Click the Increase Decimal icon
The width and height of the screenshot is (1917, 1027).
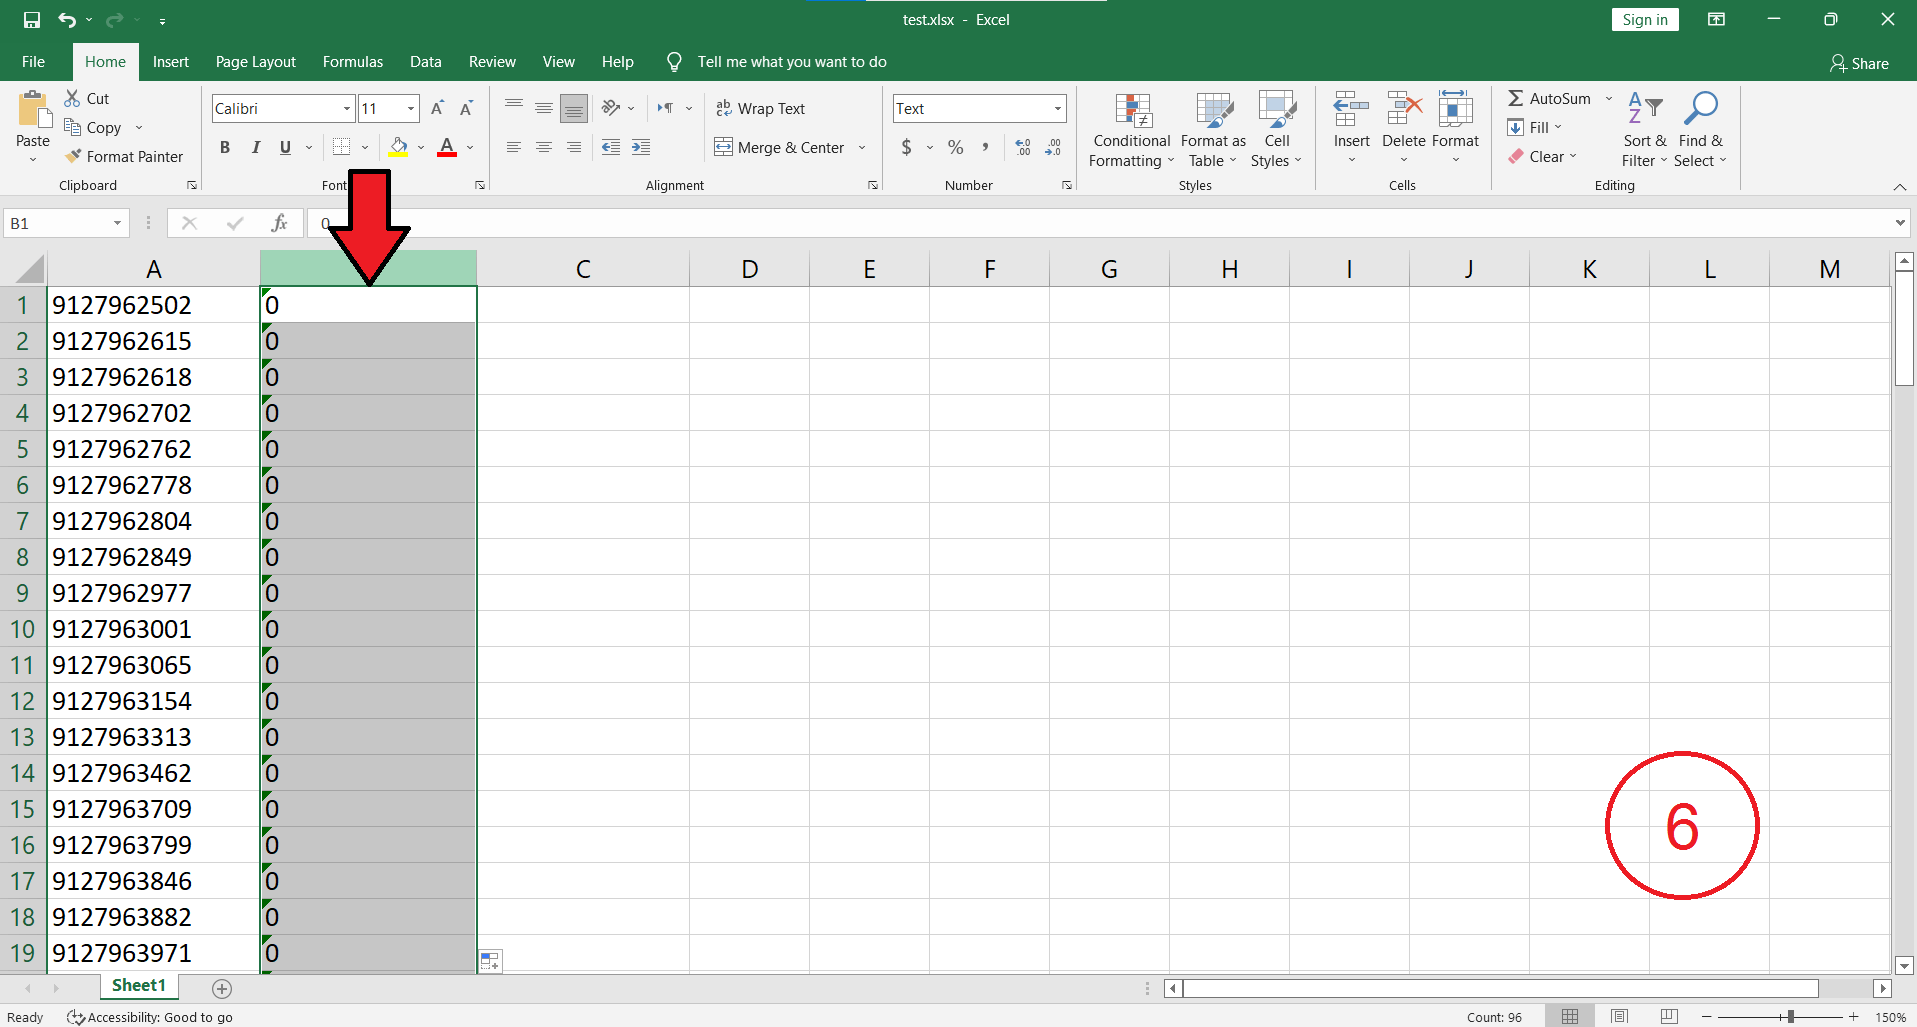click(x=1023, y=148)
